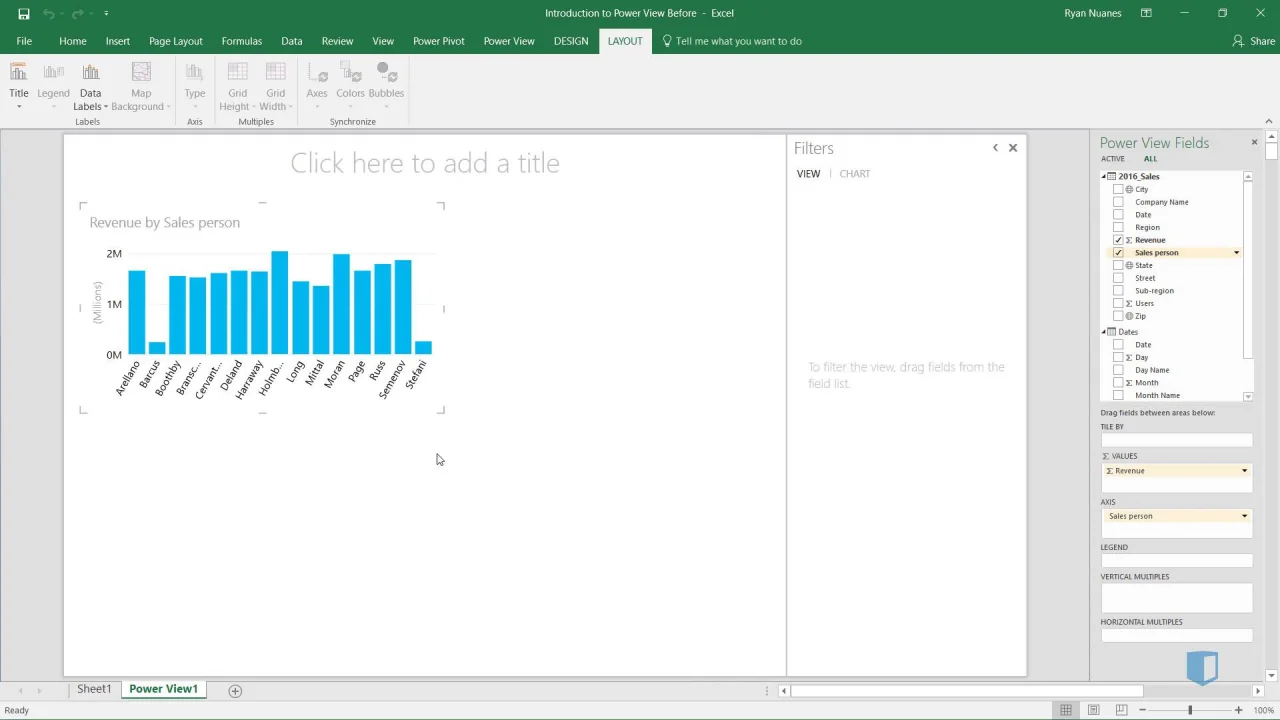
Task: Switch to the Home ribbon tab
Action: click(72, 41)
